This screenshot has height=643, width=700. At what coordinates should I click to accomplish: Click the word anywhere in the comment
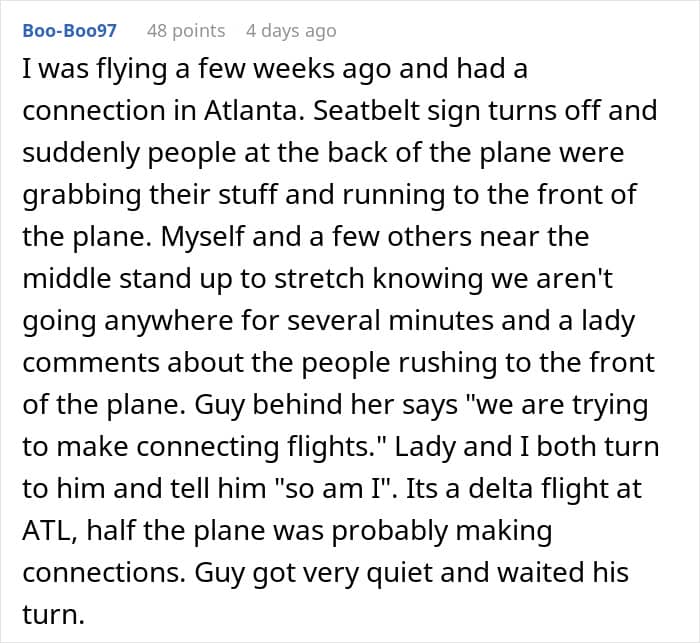[168, 321]
